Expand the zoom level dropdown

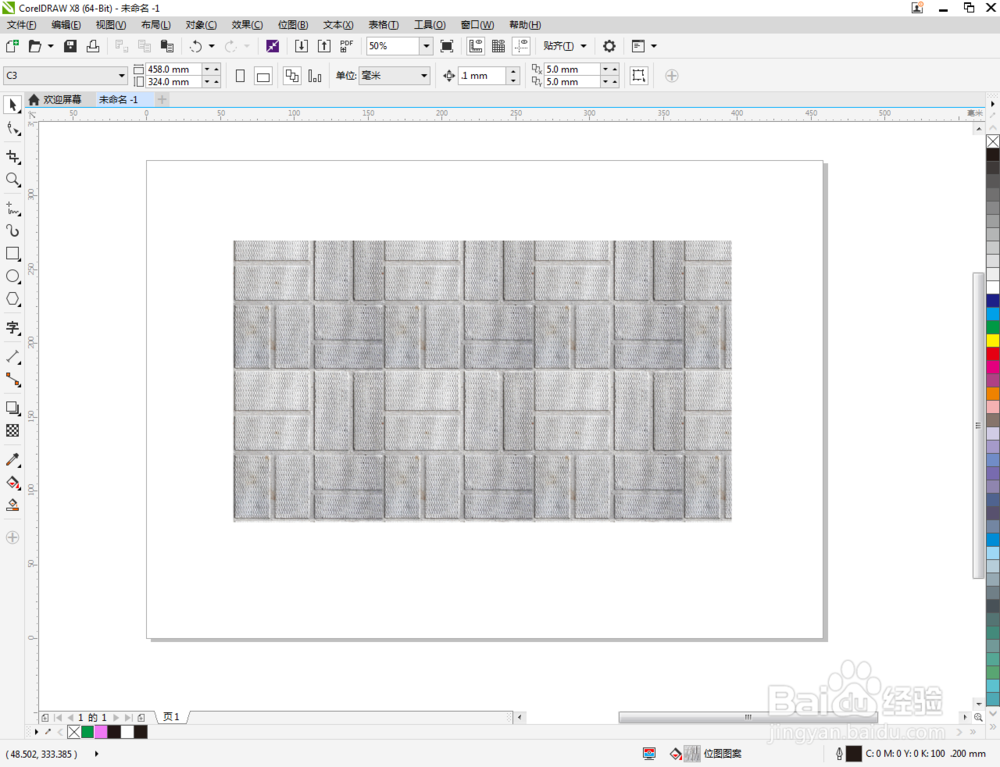(x=426, y=46)
